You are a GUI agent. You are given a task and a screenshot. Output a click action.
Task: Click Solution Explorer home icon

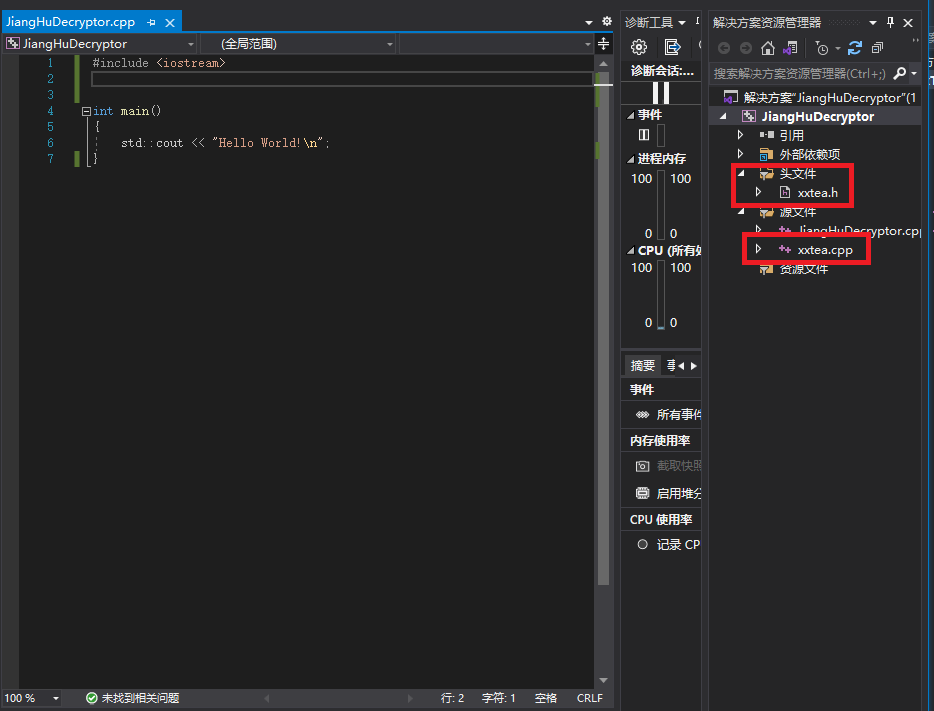[768, 48]
